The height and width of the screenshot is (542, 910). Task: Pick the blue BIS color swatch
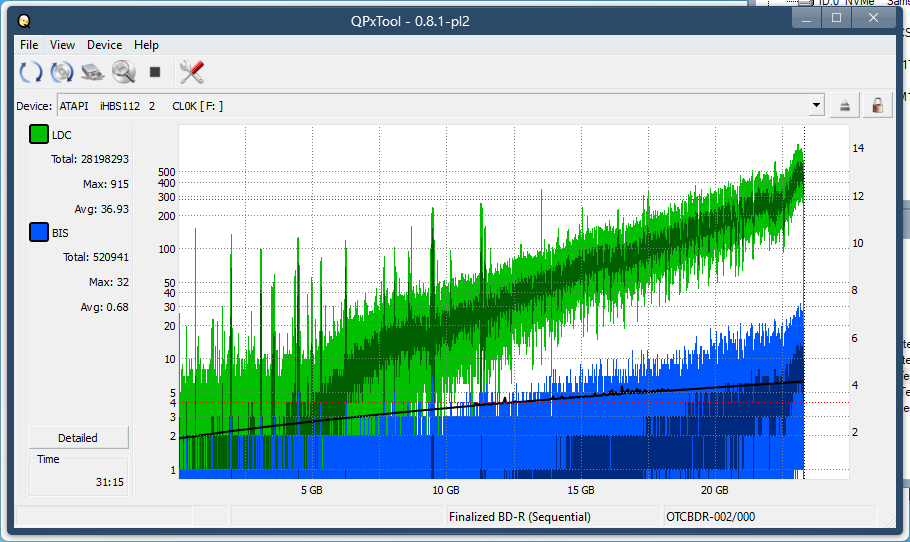(x=39, y=232)
